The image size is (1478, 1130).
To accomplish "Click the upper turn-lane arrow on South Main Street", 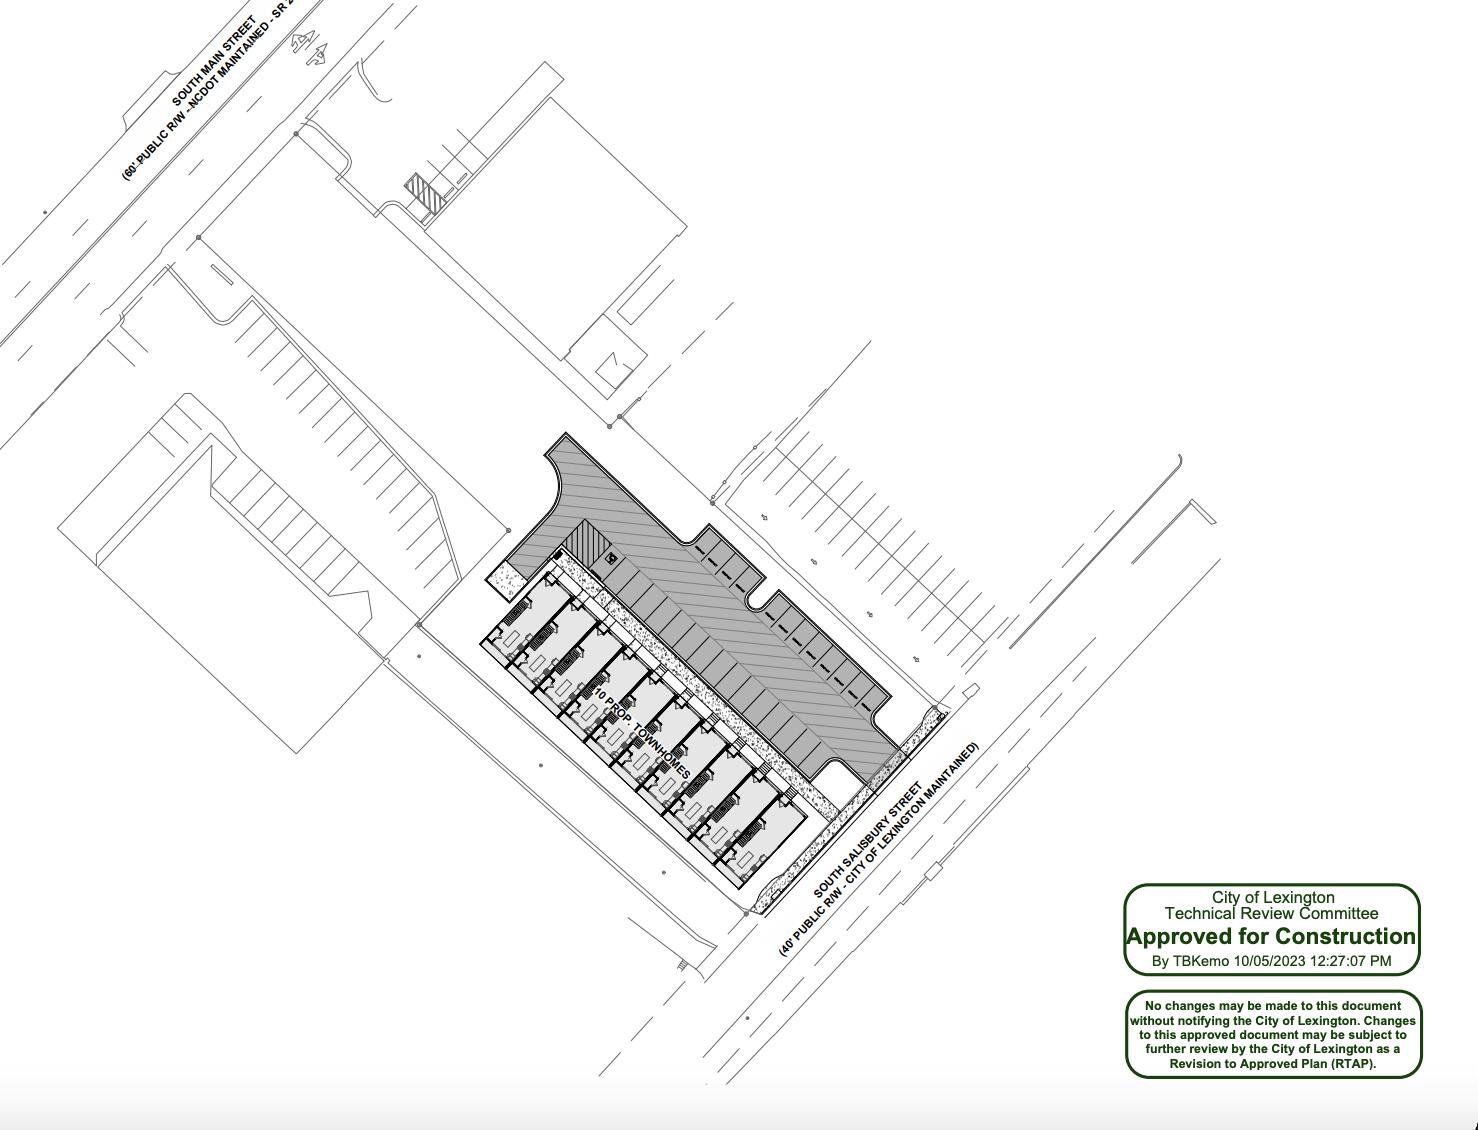I will click(x=300, y=42).
